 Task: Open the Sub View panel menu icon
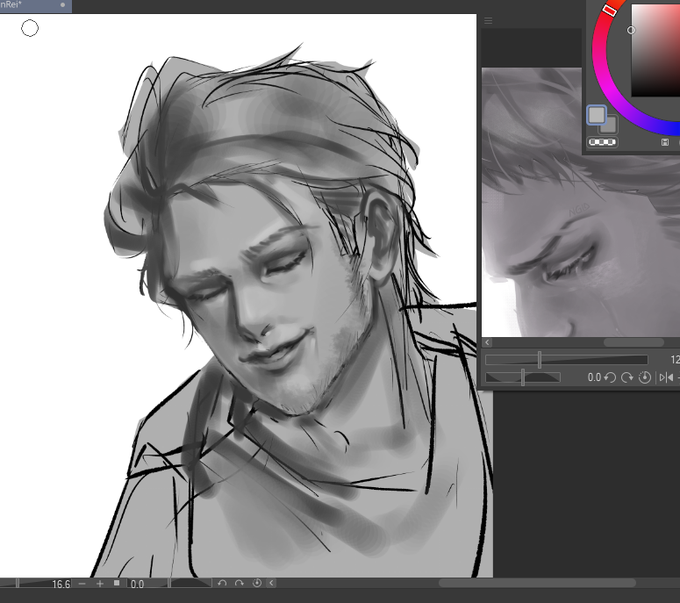coord(488,21)
